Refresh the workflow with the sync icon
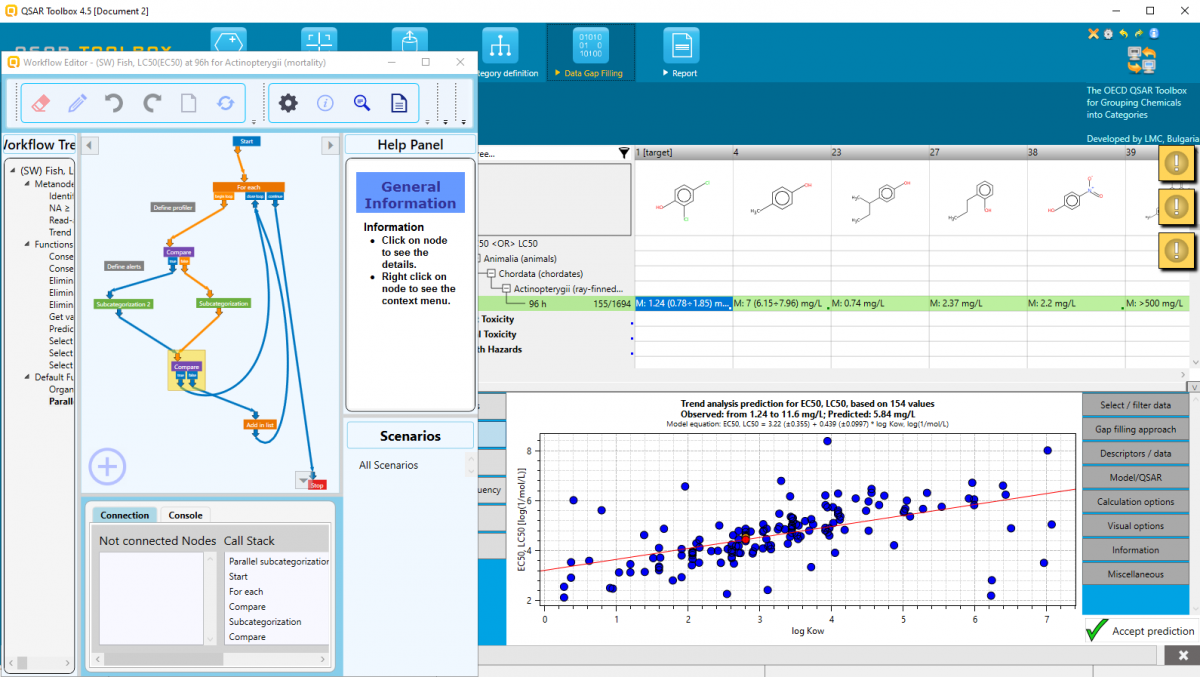The height and width of the screenshot is (677, 1200). tap(224, 102)
